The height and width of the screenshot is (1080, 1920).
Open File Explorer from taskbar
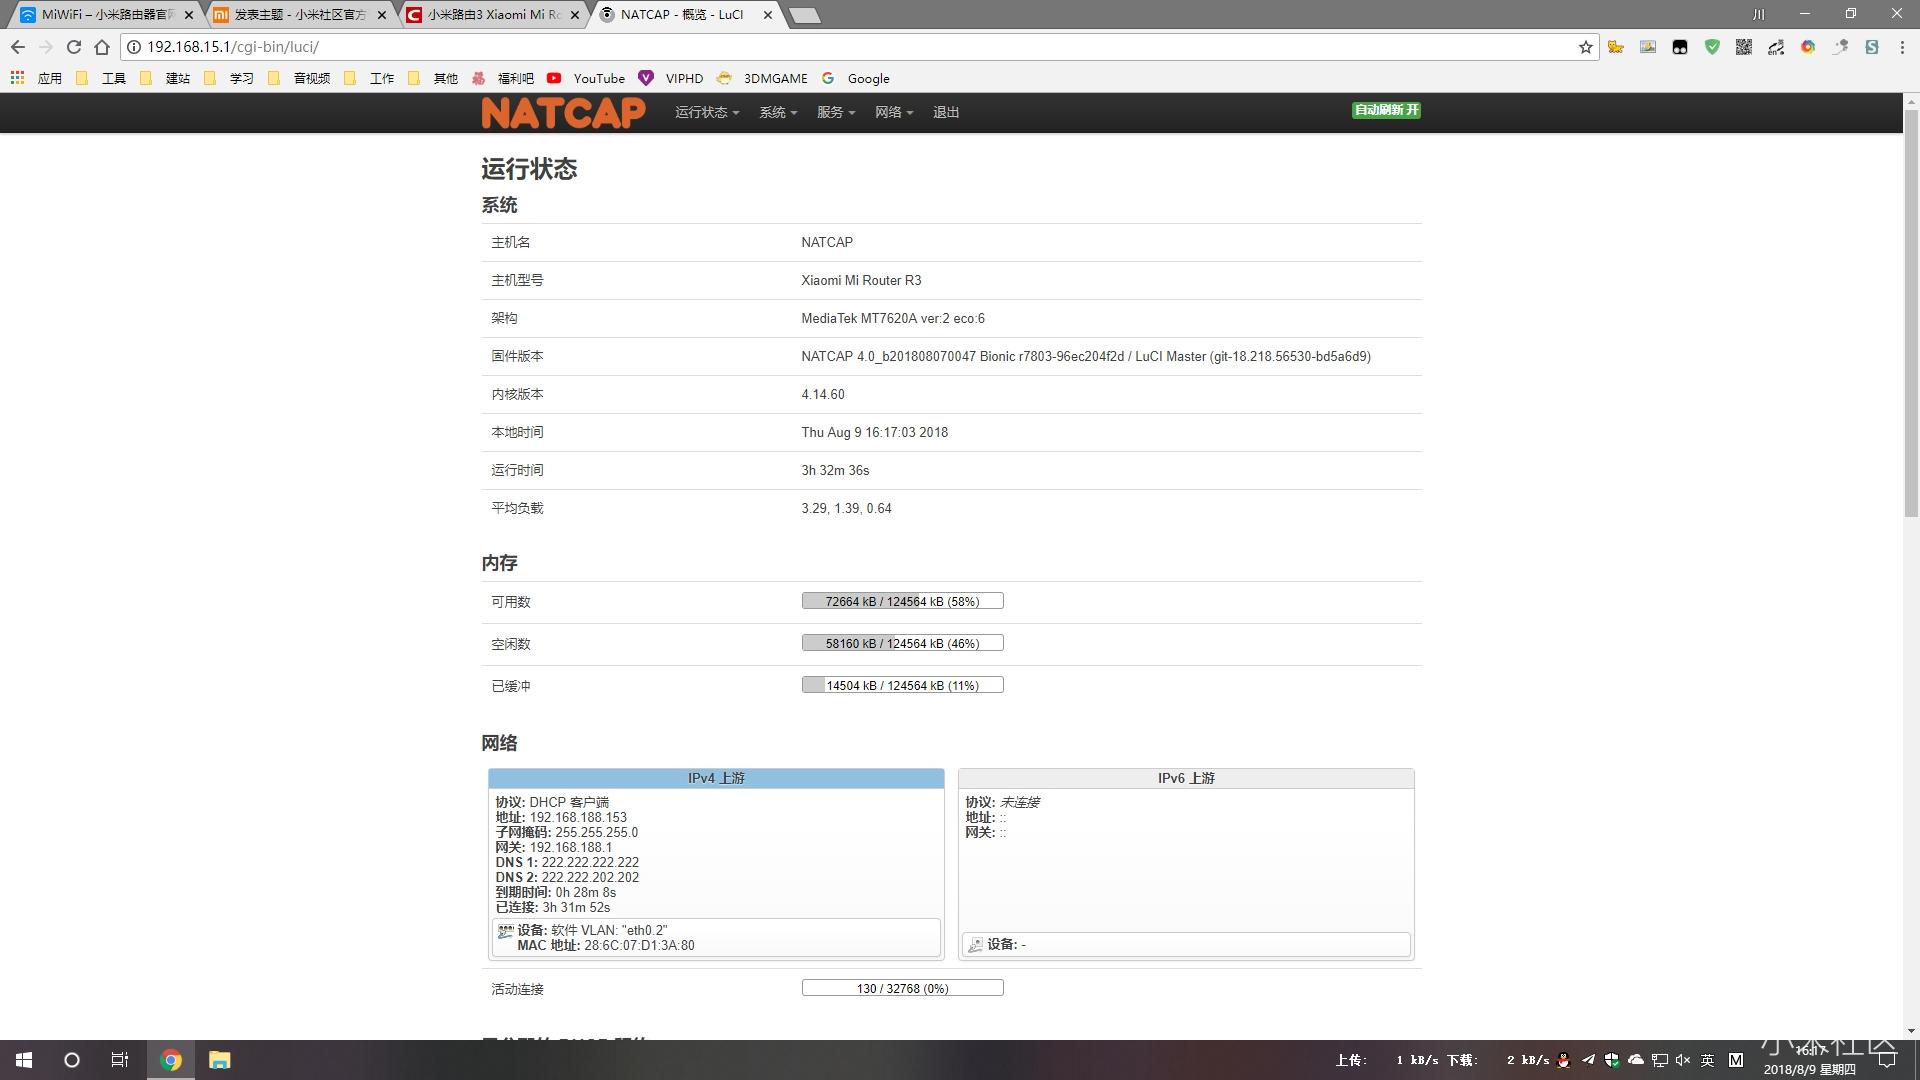pos(220,1060)
